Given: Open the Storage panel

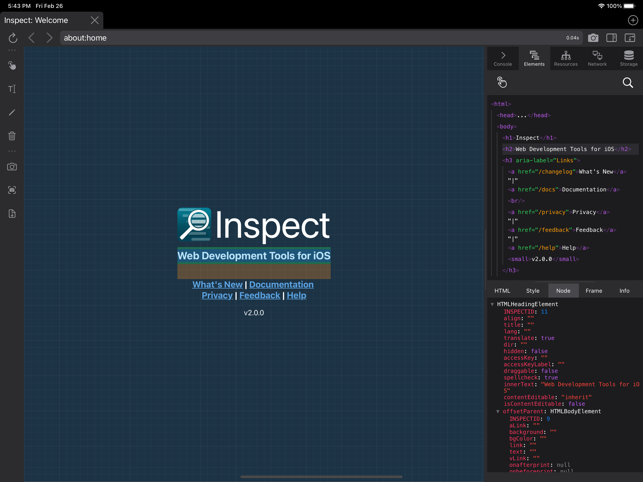Looking at the screenshot, I should point(628,58).
